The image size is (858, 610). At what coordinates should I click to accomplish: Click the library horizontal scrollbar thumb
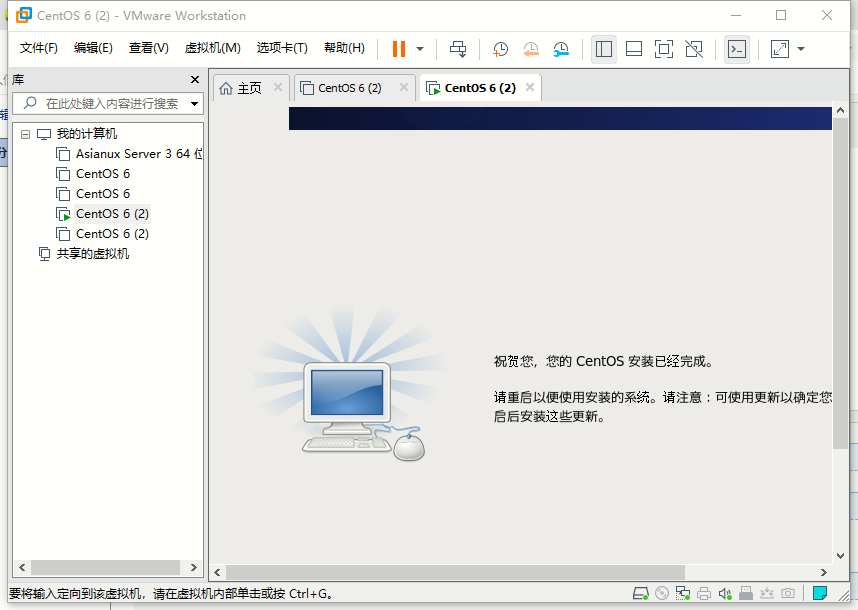click(105, 567)
